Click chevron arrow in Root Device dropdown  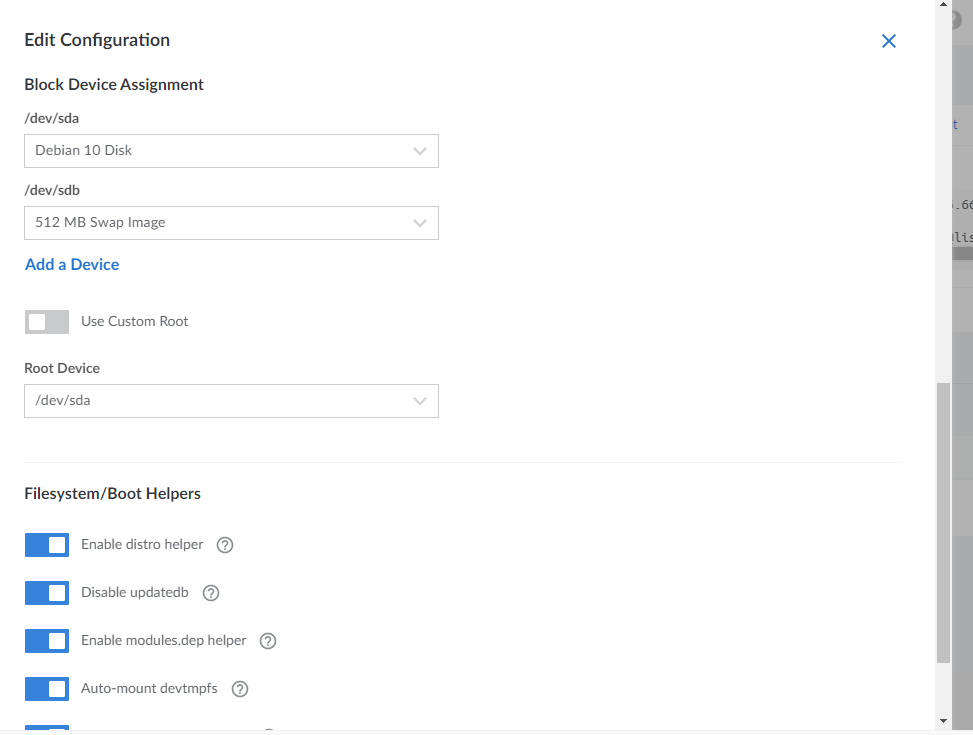pos(420,401)
